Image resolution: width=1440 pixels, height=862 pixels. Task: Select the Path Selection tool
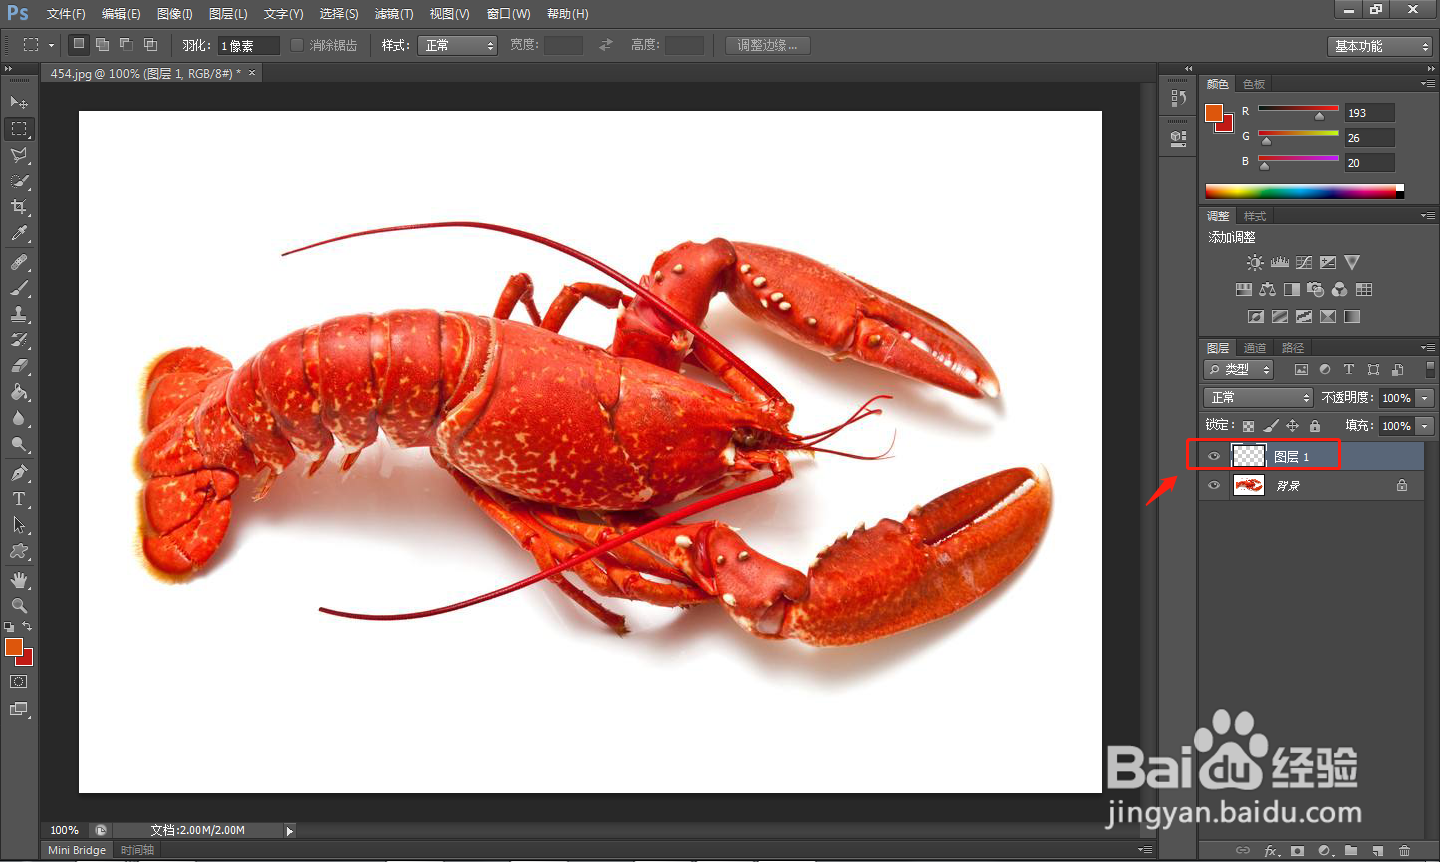19,525
